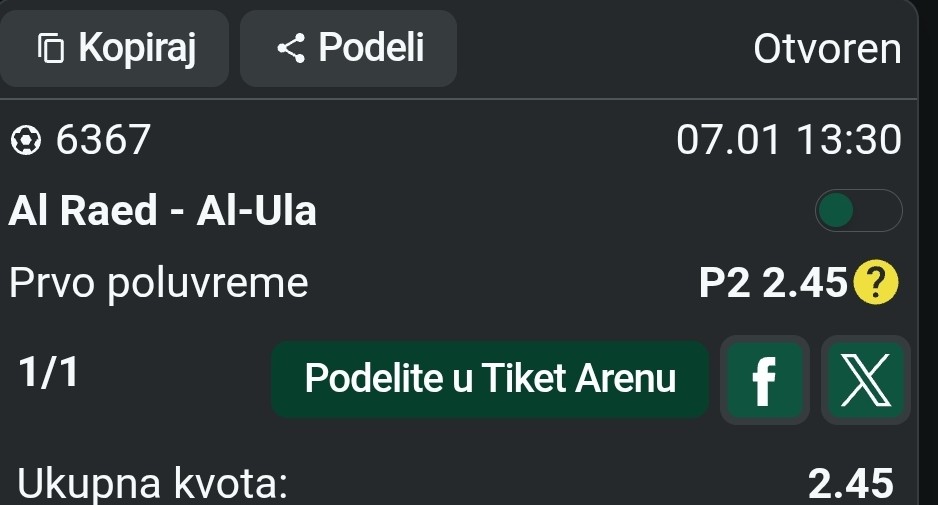Select the P2 2.45 odds

point(773,285)
